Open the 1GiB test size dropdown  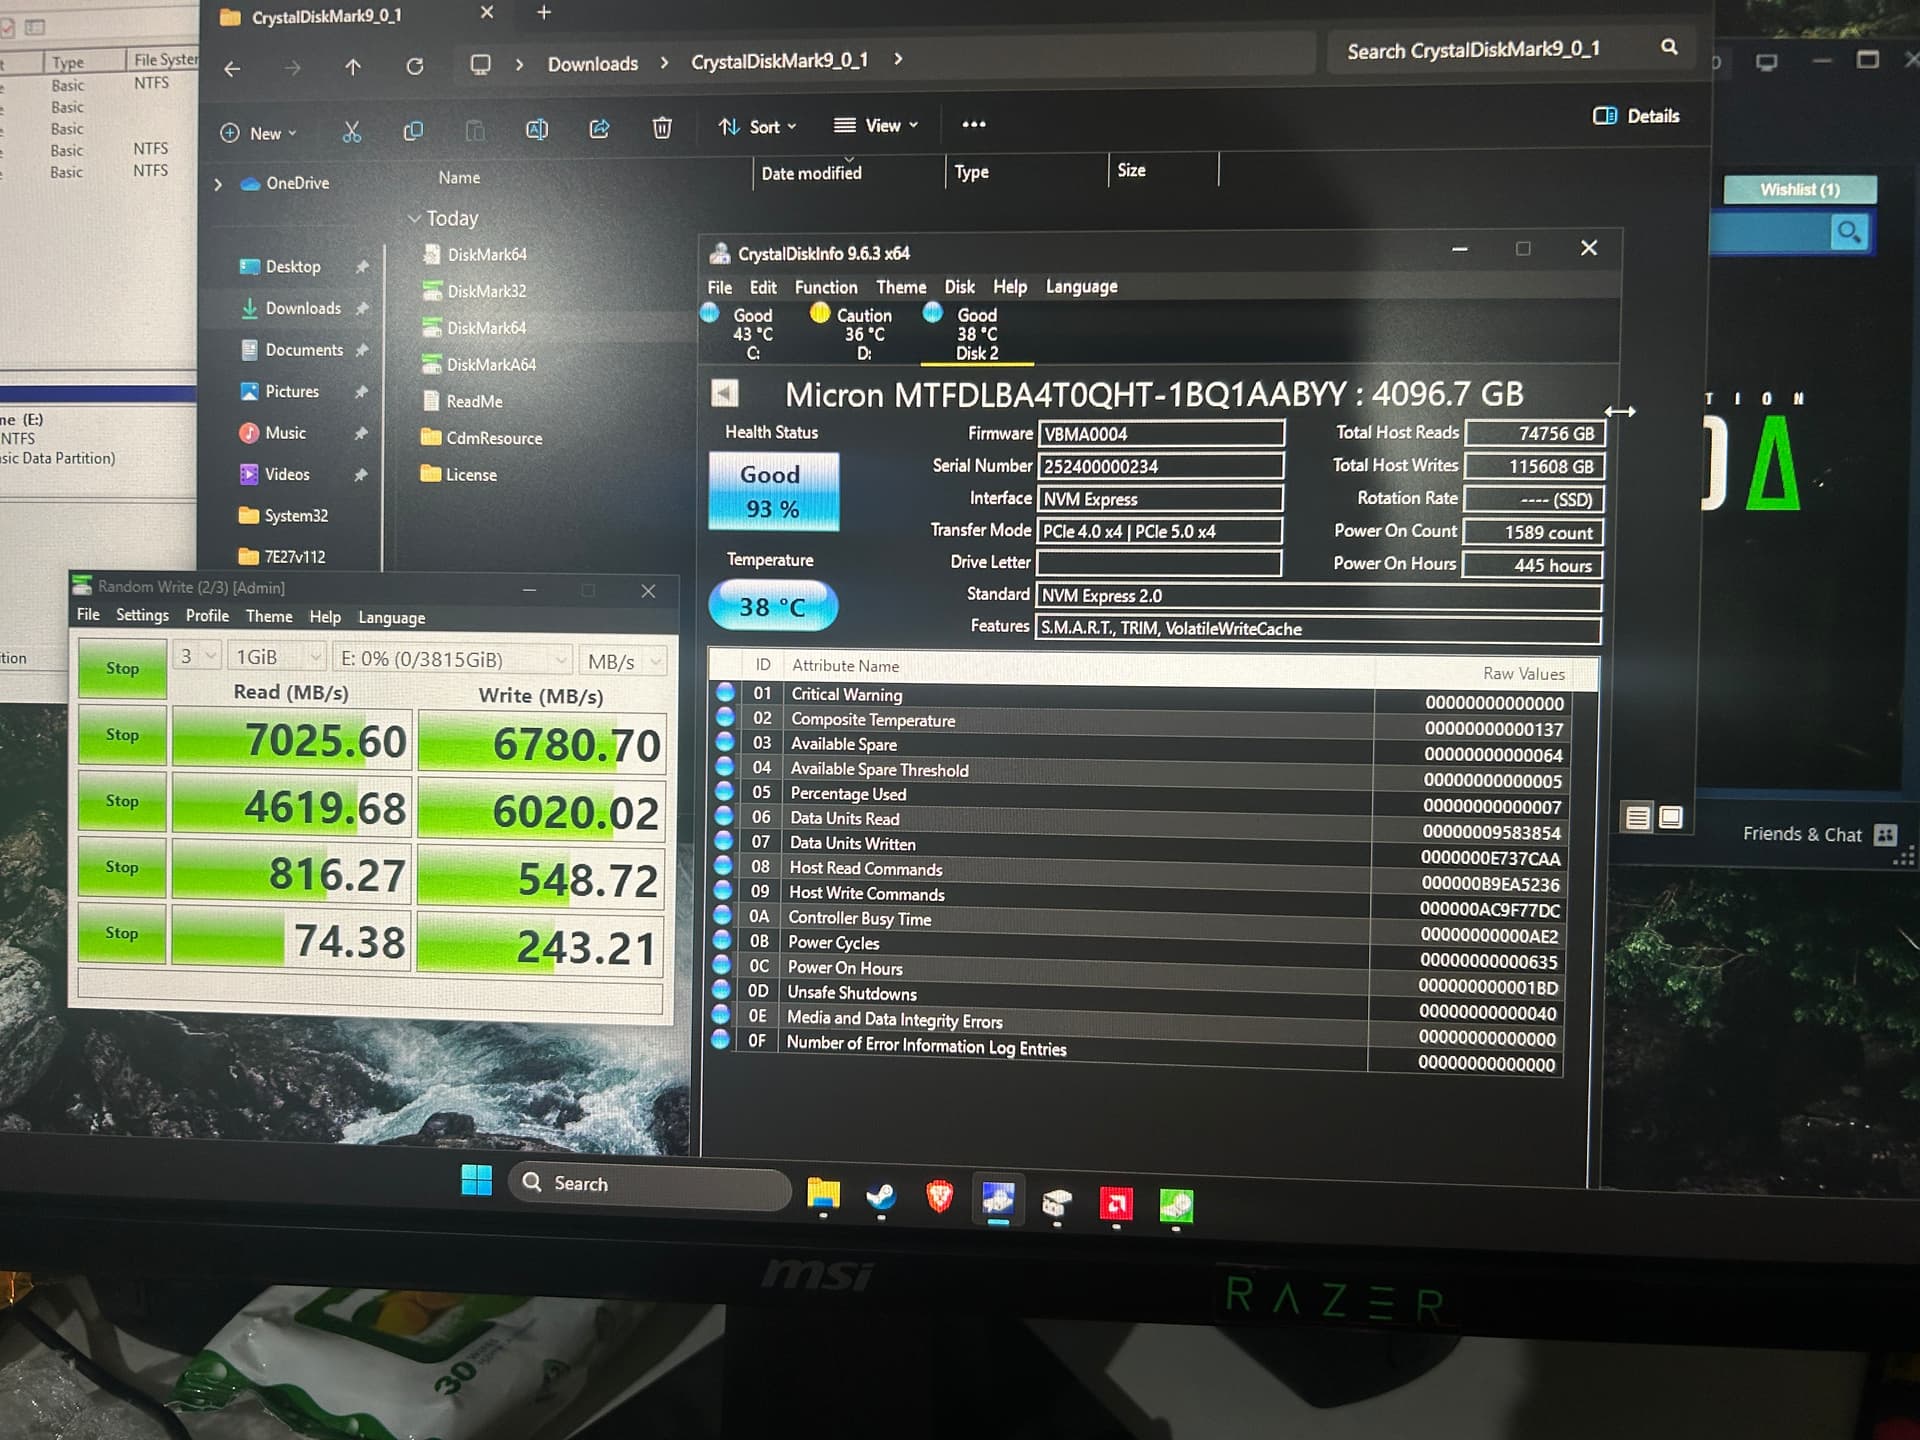coord(277,657)
